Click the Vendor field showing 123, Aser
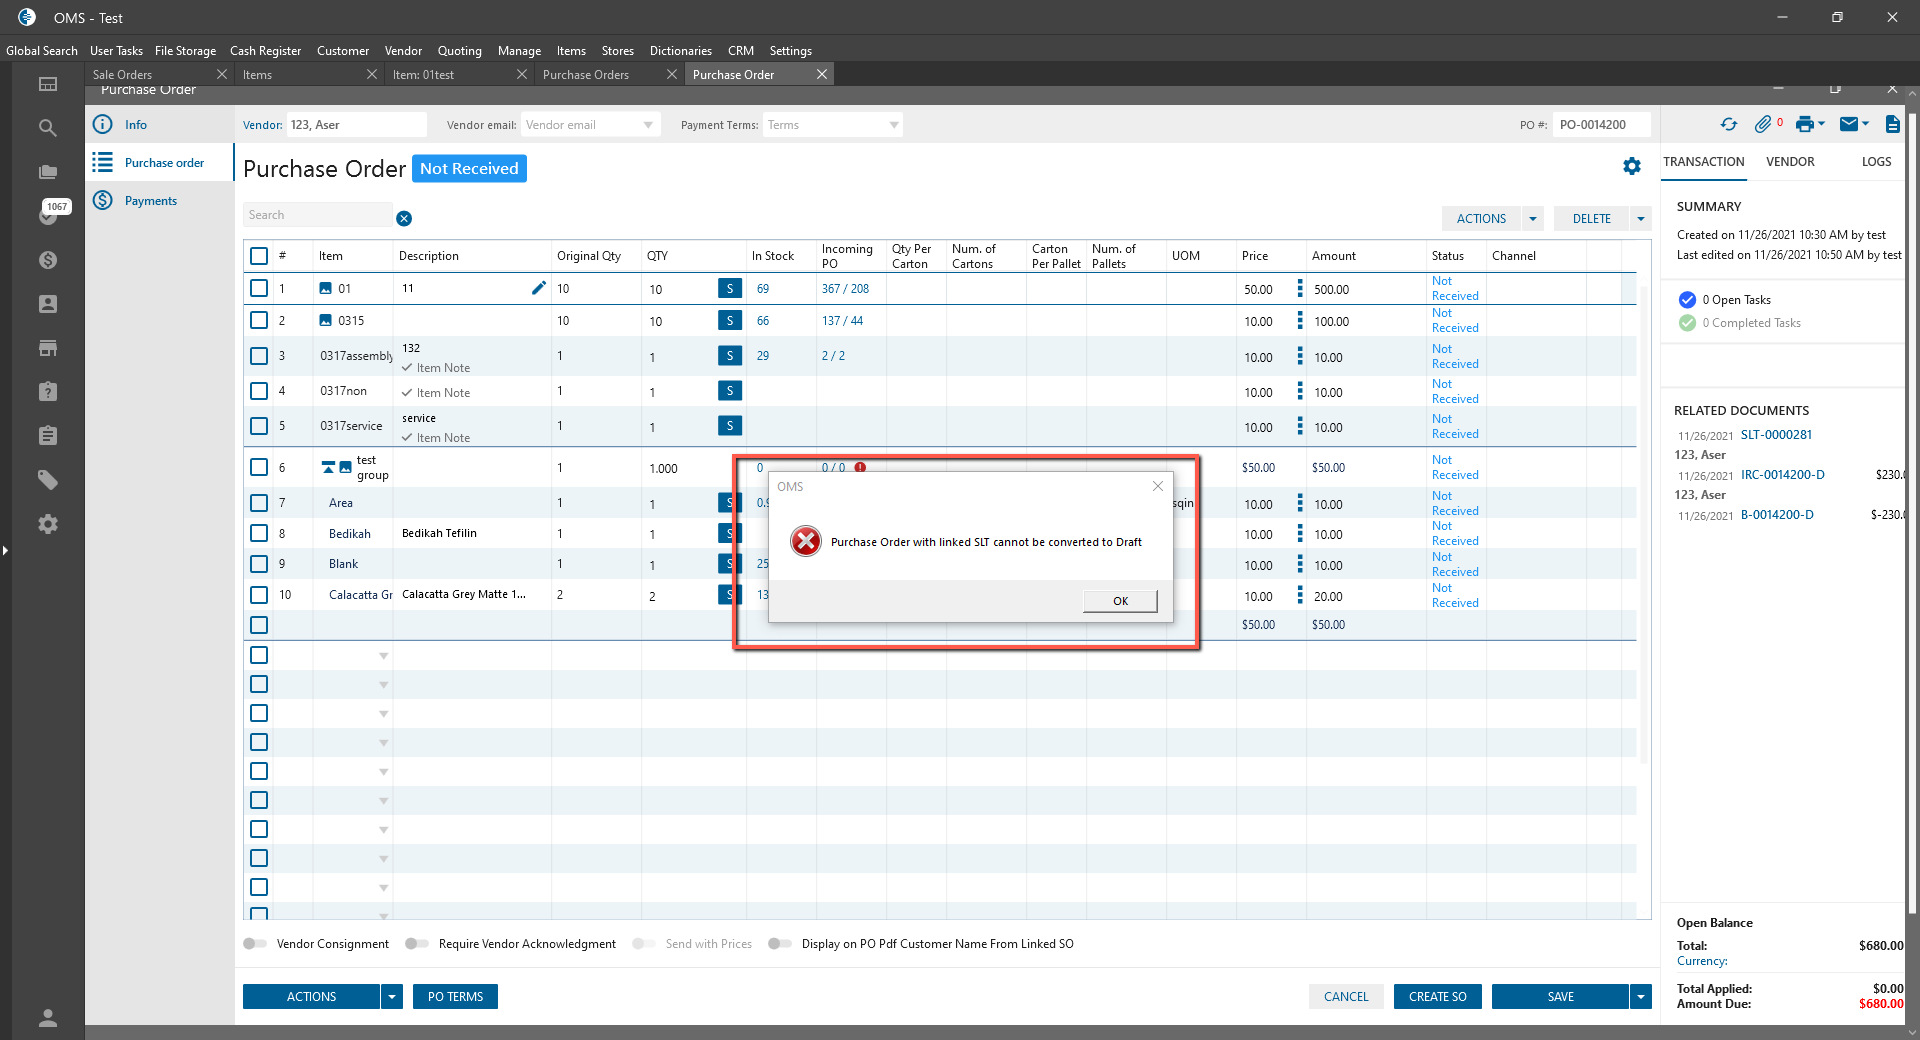Viewport: 1920px width, 1040px height. 357,125
